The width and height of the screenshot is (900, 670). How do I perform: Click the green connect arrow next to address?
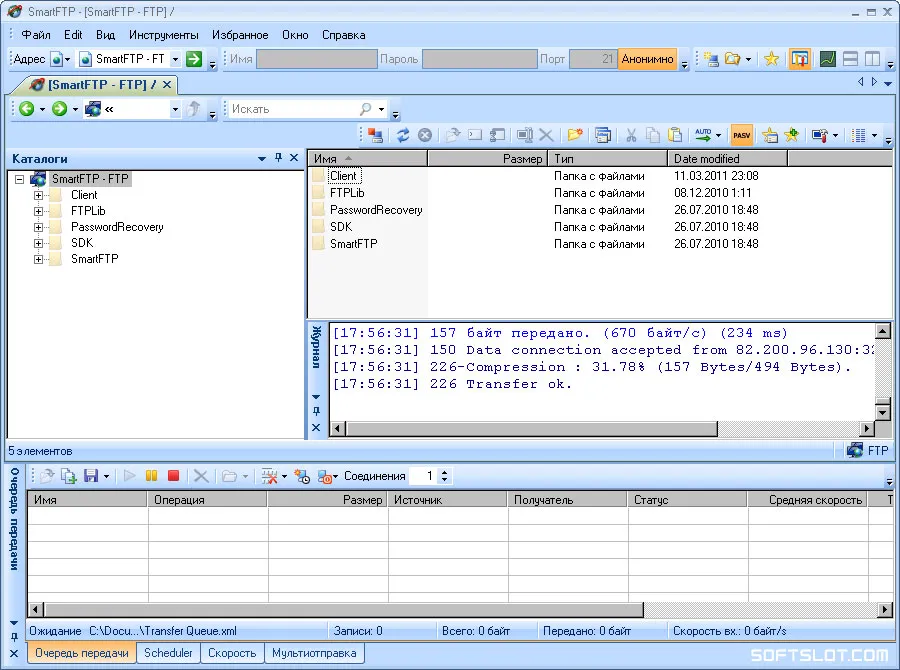[195, 59]
